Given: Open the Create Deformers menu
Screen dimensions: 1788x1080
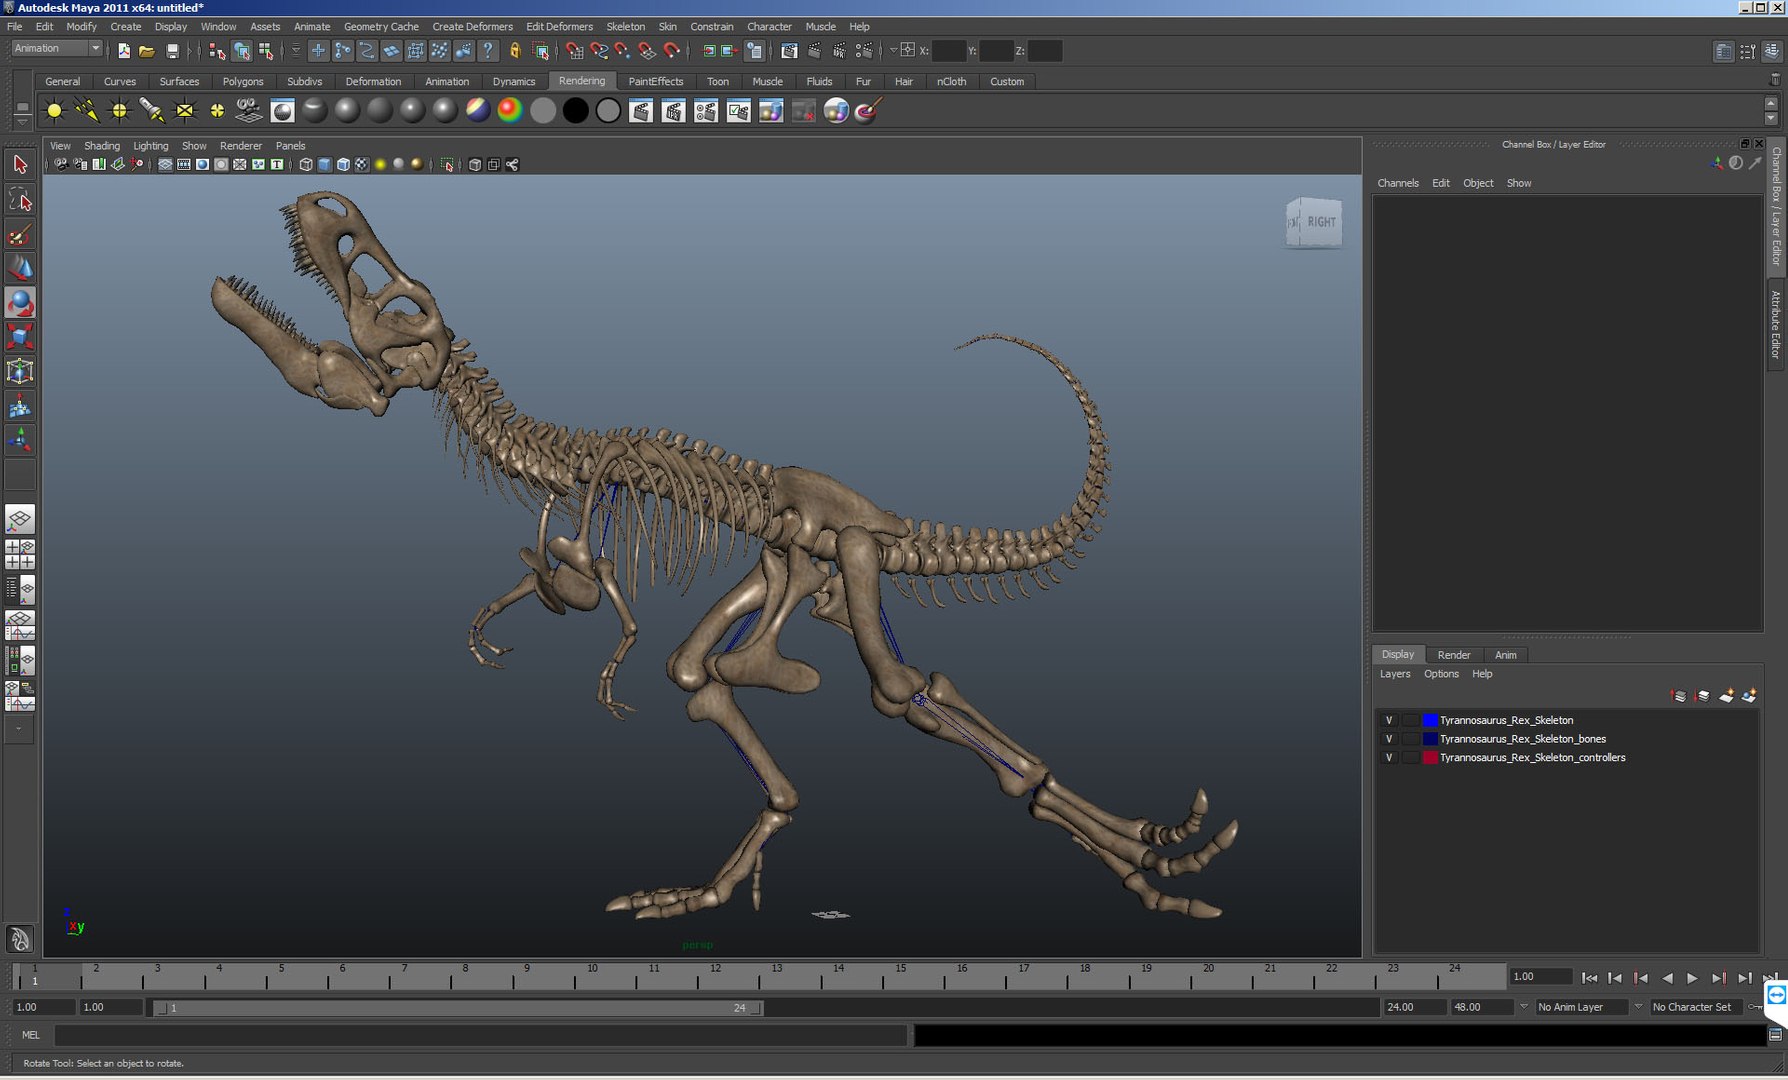Looking at the screenshot, I should click(x=472, y=27).
